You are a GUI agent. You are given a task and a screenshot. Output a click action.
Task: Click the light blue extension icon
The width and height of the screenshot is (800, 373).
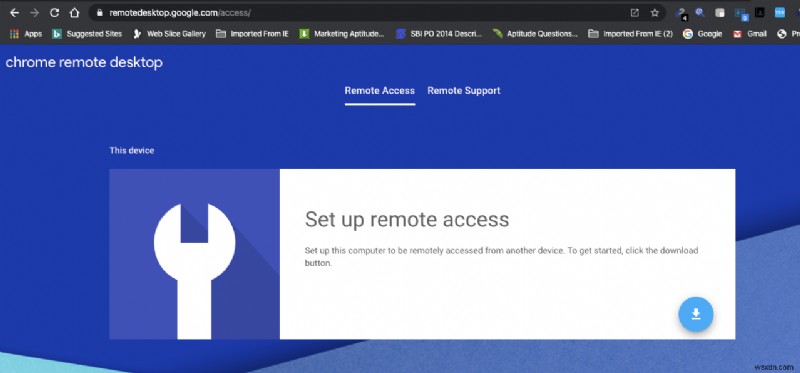pos(780,13)
